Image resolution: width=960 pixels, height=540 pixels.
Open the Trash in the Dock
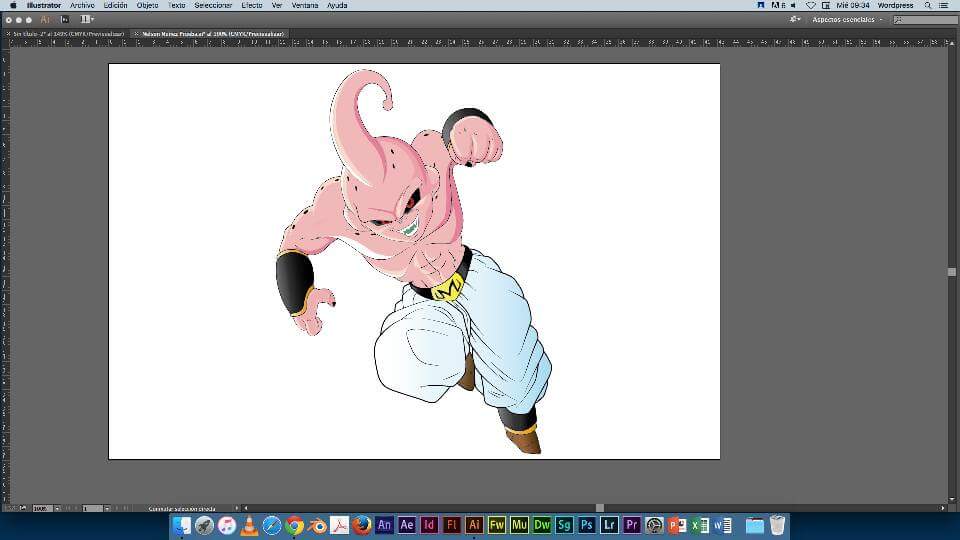pos(777,525)
